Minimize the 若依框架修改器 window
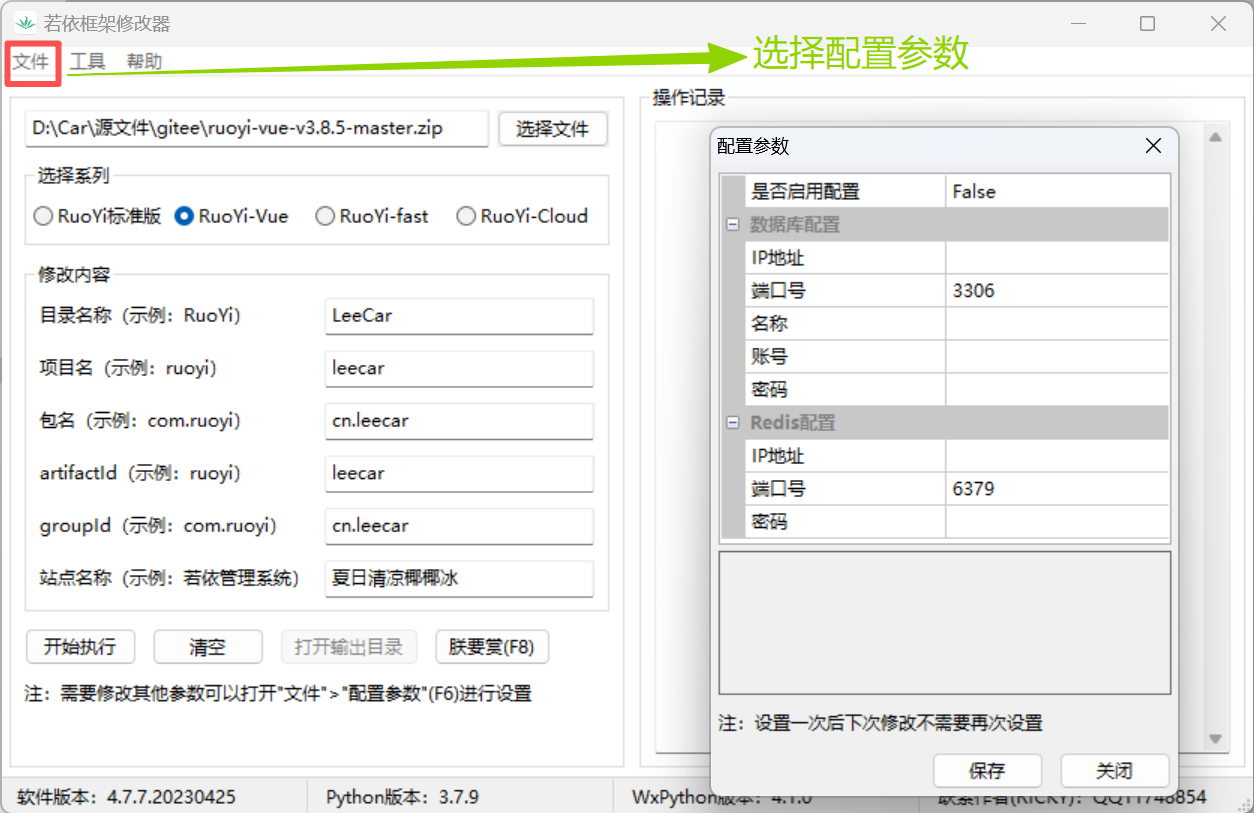Screen dimensions: 1254x813 click(1078, 23)
